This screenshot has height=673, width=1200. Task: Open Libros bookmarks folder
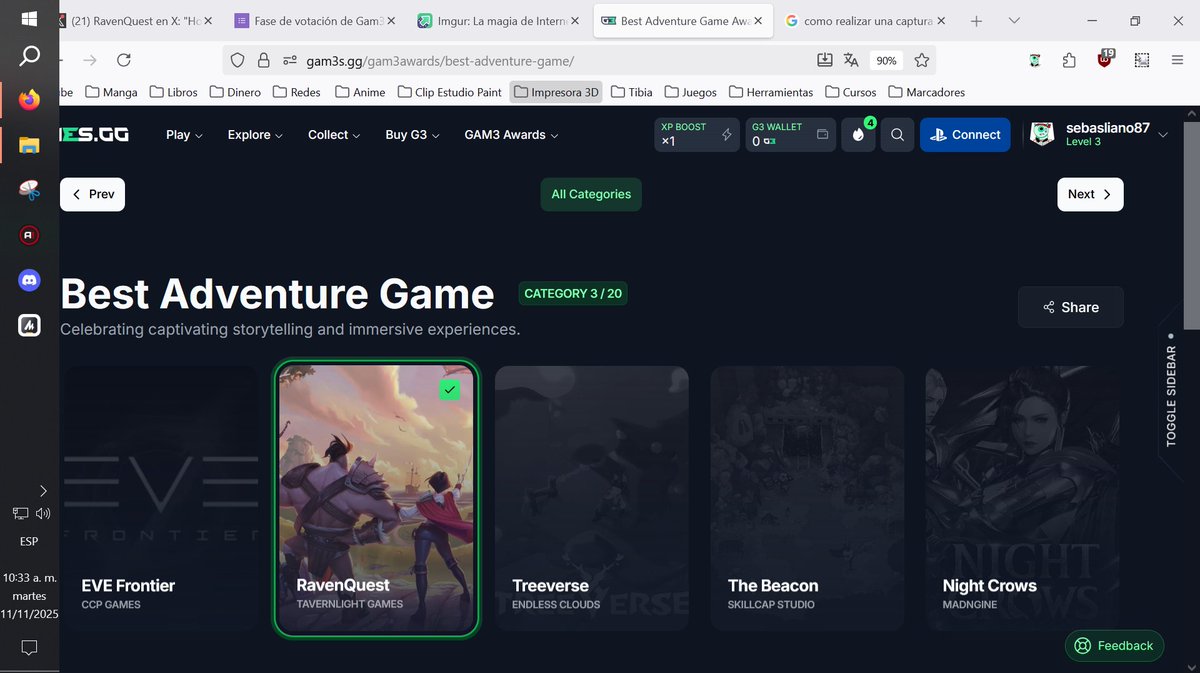click(173, 92)
